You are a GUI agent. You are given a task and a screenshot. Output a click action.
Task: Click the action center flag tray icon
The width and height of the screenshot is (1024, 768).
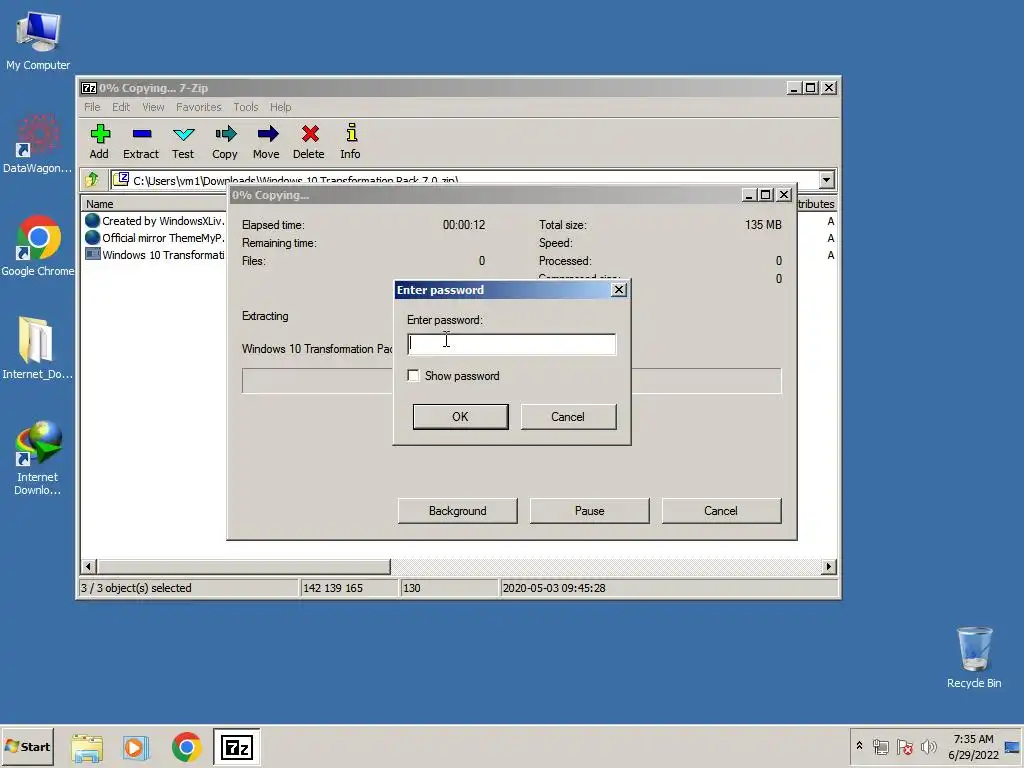click(904, 746)
